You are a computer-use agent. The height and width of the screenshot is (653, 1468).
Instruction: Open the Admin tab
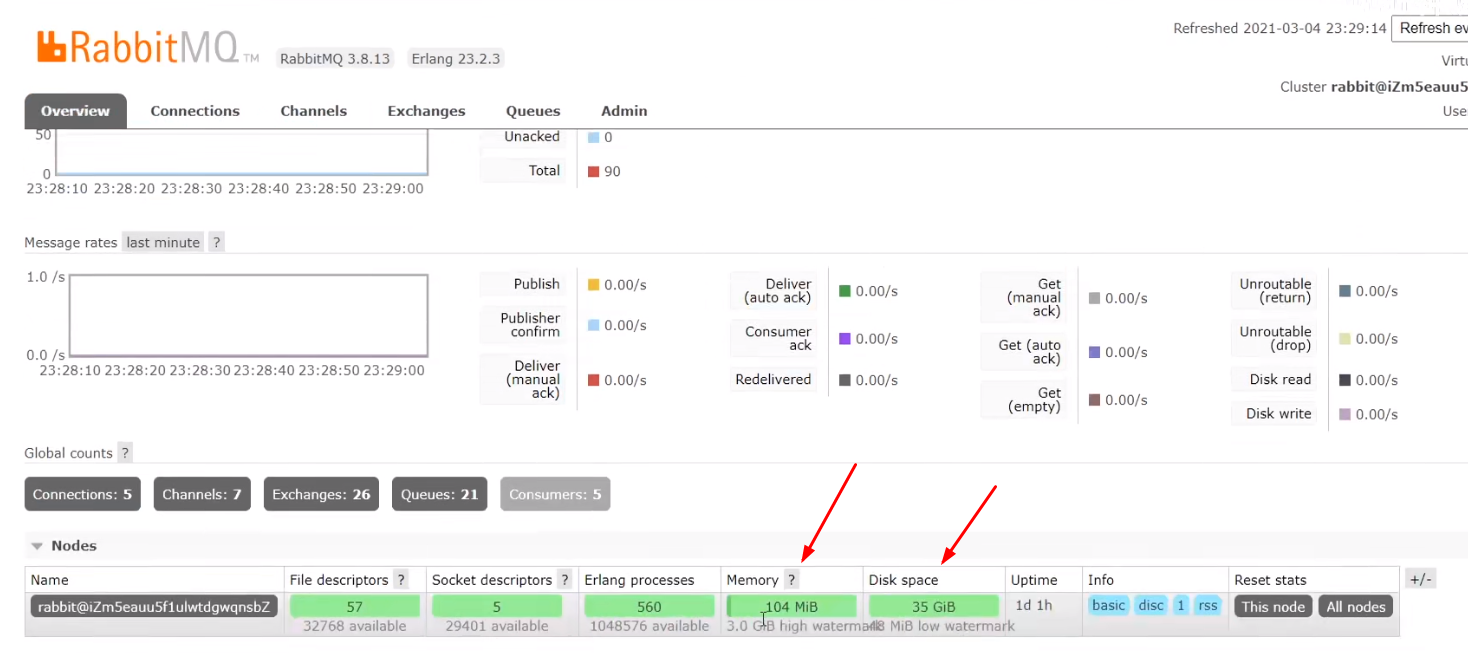pos(624,111)
